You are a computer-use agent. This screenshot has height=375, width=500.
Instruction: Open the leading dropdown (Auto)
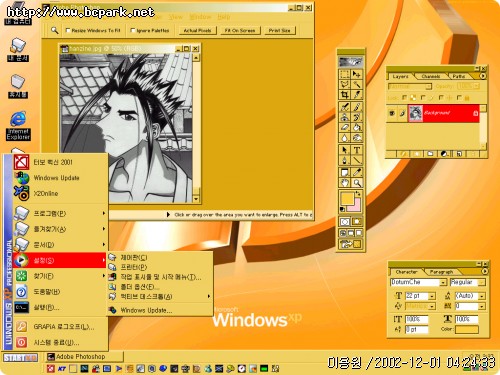click(x=482, y=296)
